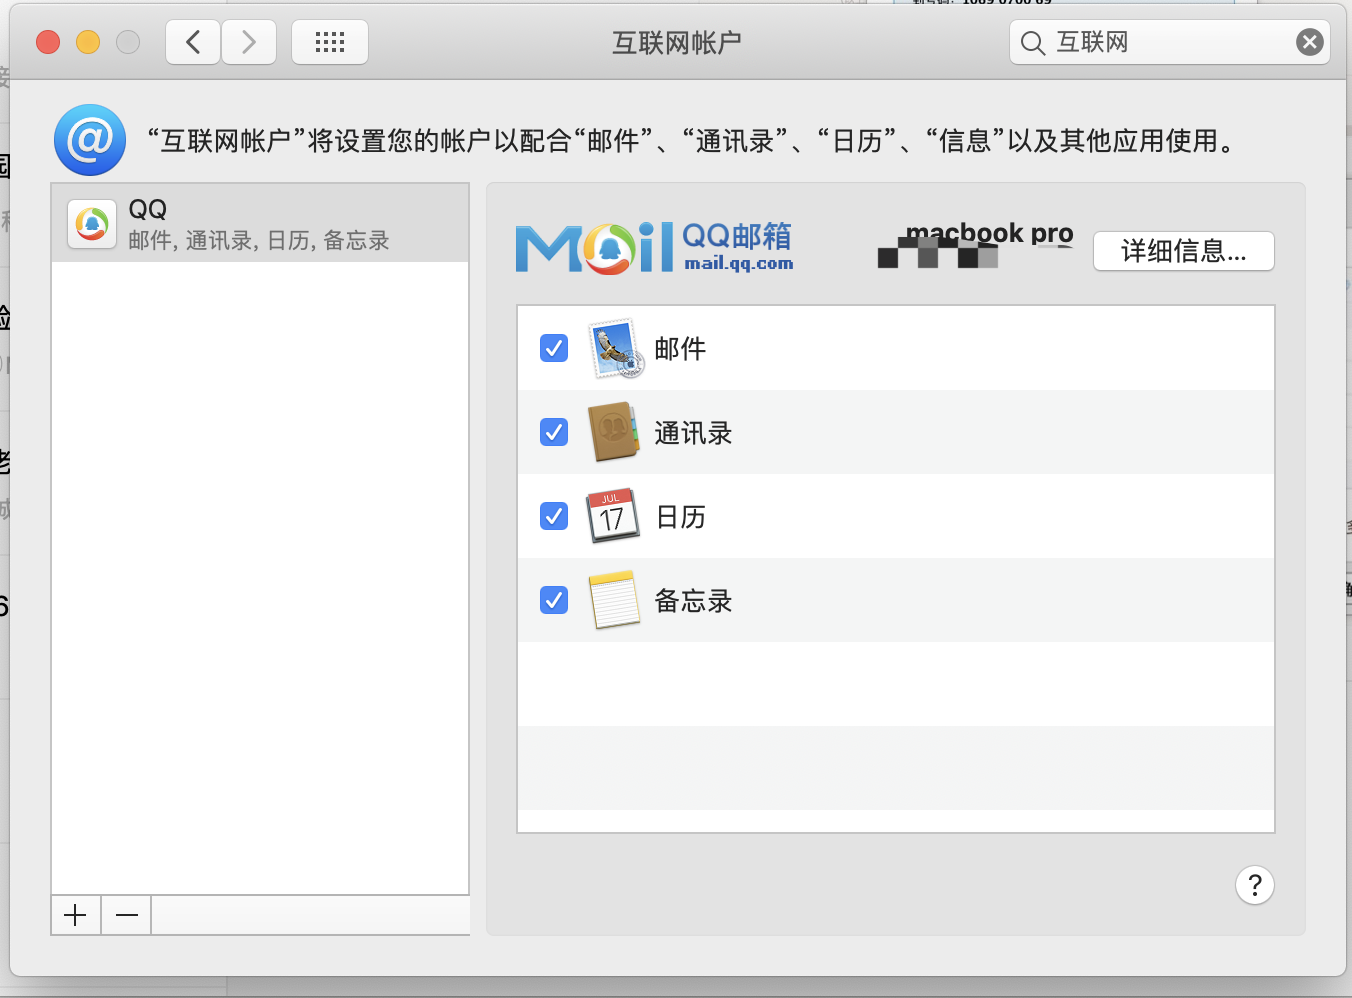Click the Contacts book icon beside 通讯录
The height and width of the screenshot is (998, 1352).
coord(613,432)
